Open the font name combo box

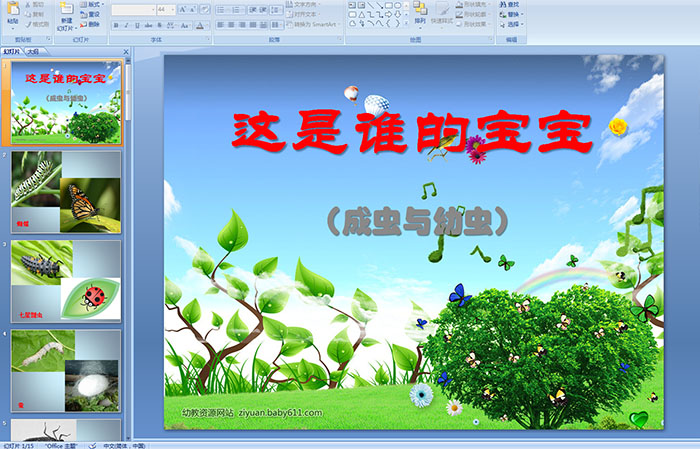(x=133, y=9)
